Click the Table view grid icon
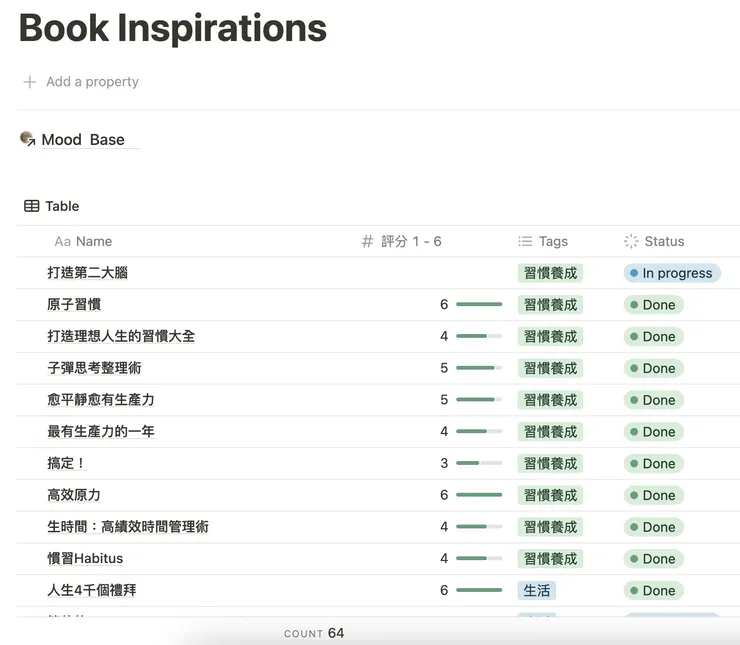This screenshot has width=740, height=645. 32,206
